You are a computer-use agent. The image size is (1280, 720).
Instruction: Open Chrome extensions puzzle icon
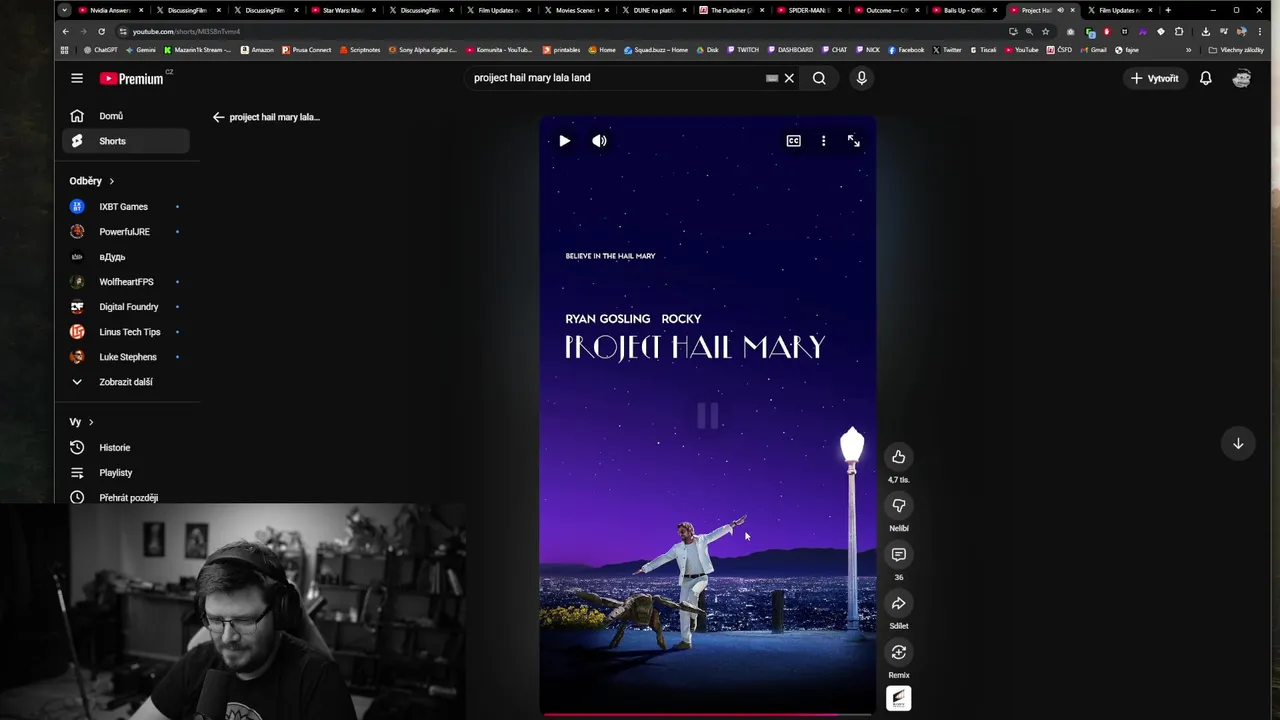(1179, 31)
